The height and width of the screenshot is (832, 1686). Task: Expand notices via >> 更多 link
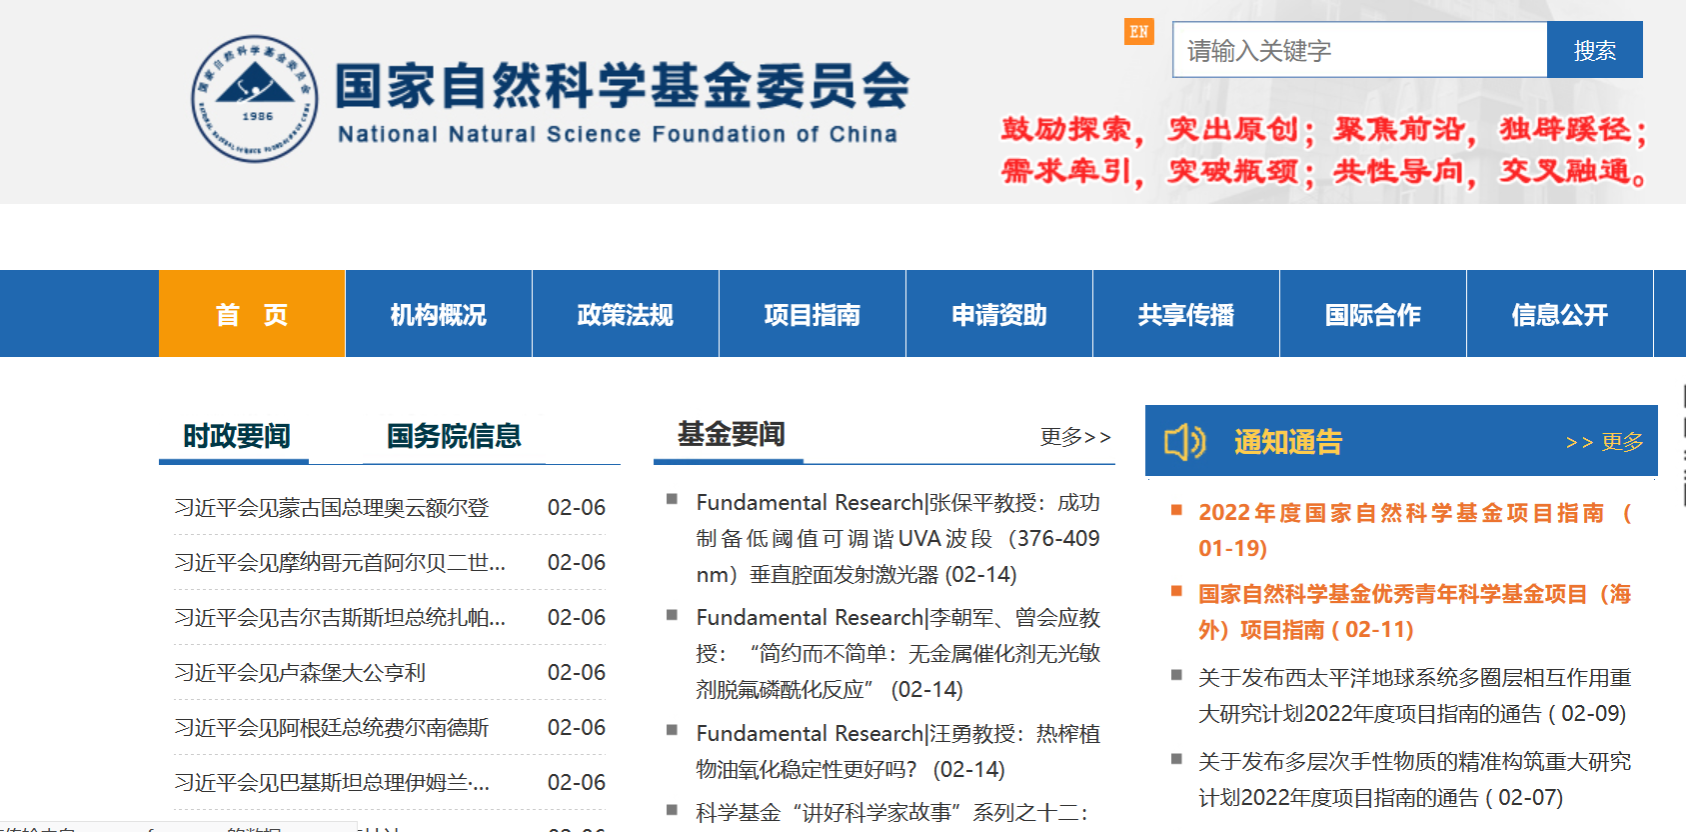pyautogui.click(x=1604, y=442)
